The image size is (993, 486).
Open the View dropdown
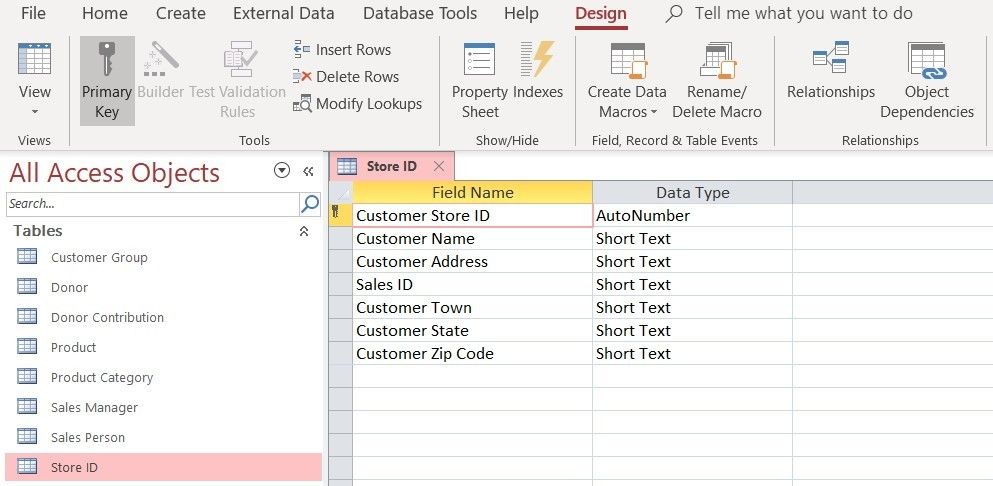(x=35, y=111)
